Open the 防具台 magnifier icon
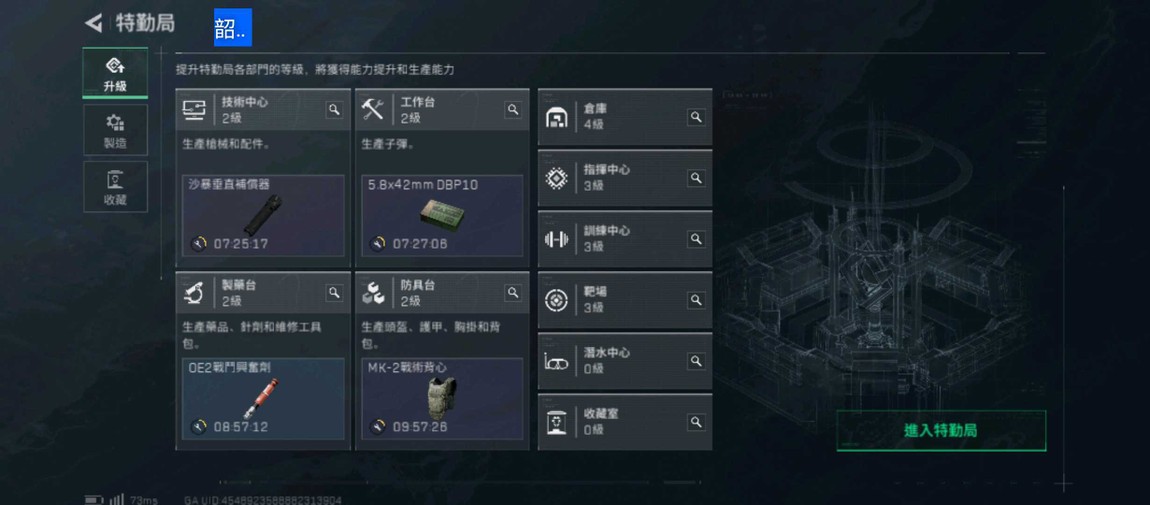This screenshot has width=1150, height=505. tap(513, 292)
